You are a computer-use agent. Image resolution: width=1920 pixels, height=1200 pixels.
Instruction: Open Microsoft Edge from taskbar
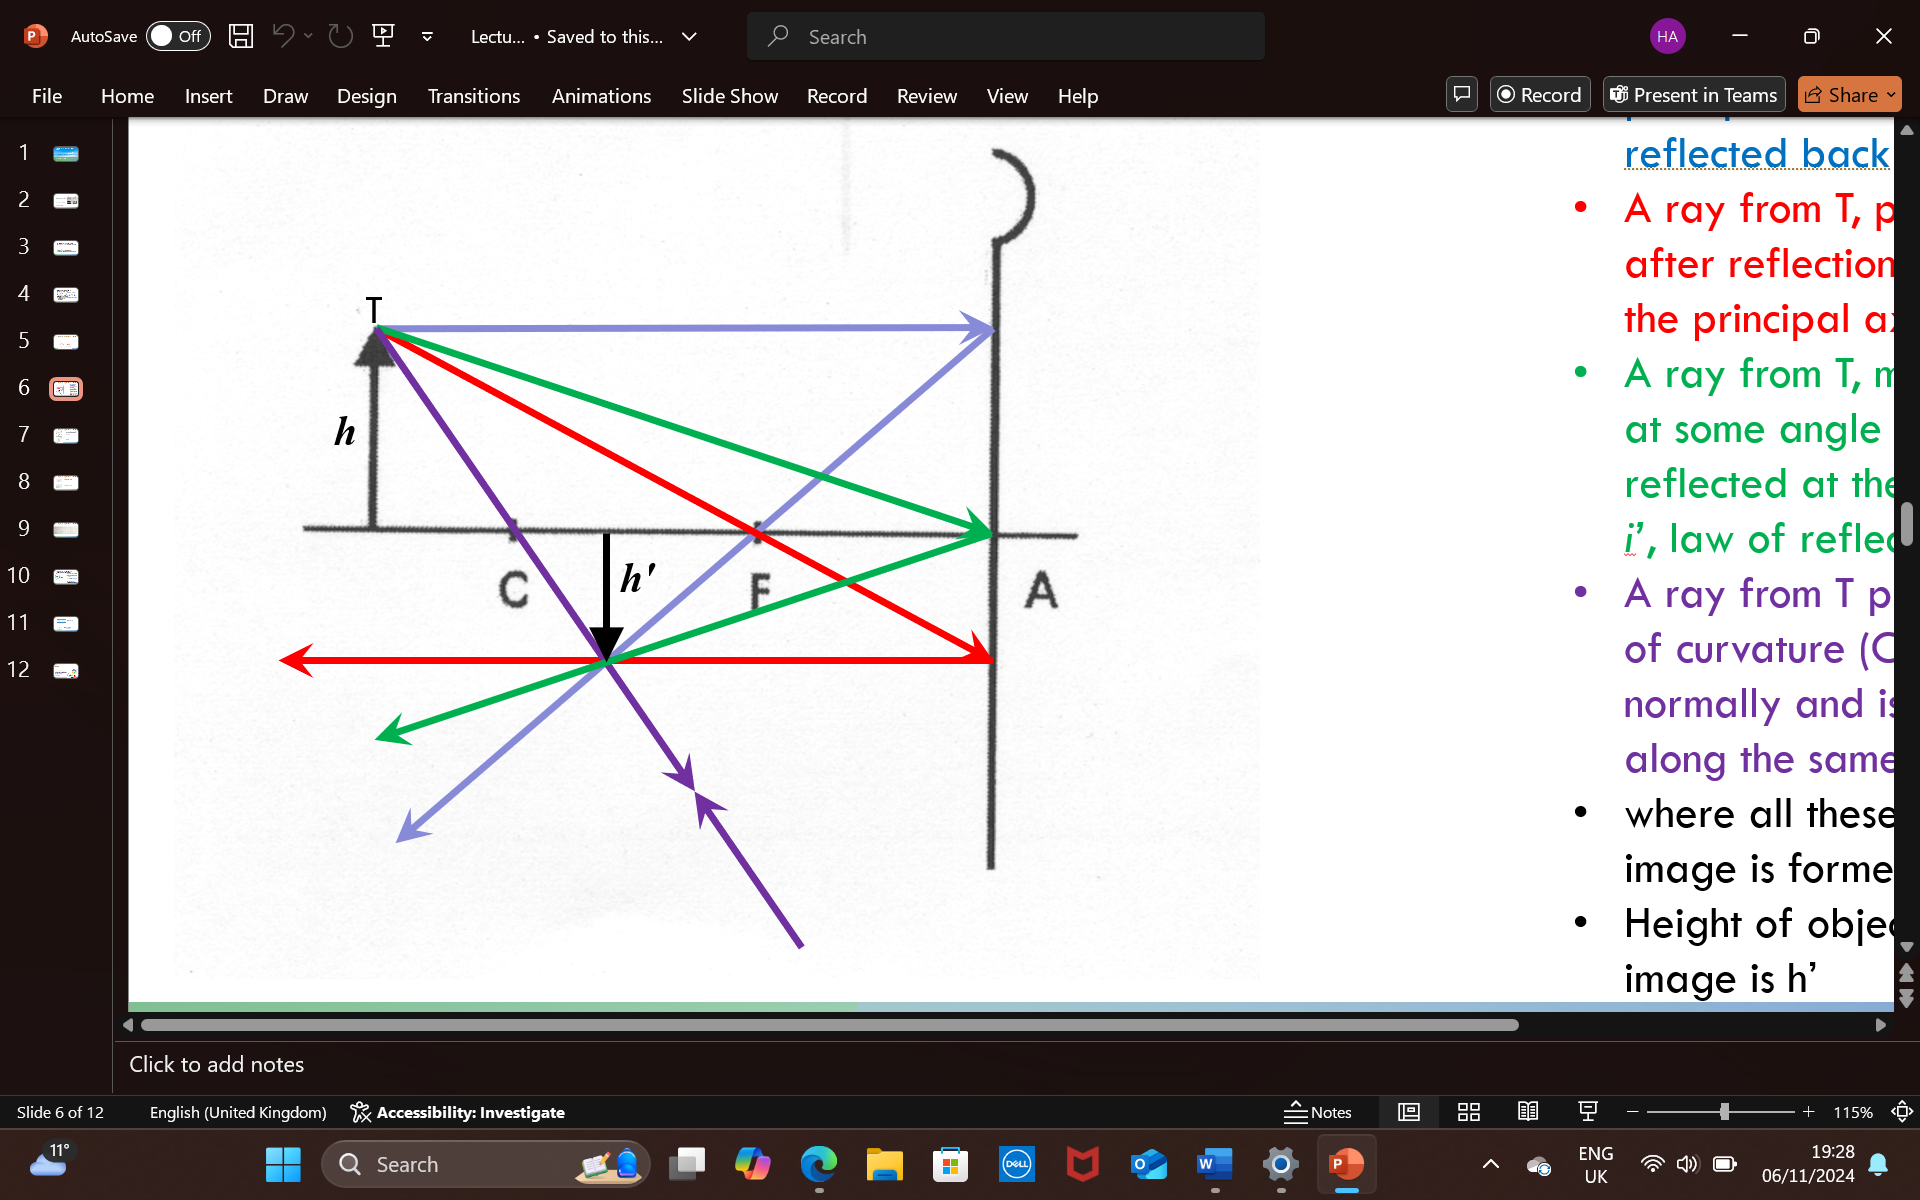tap(819, 1164)
